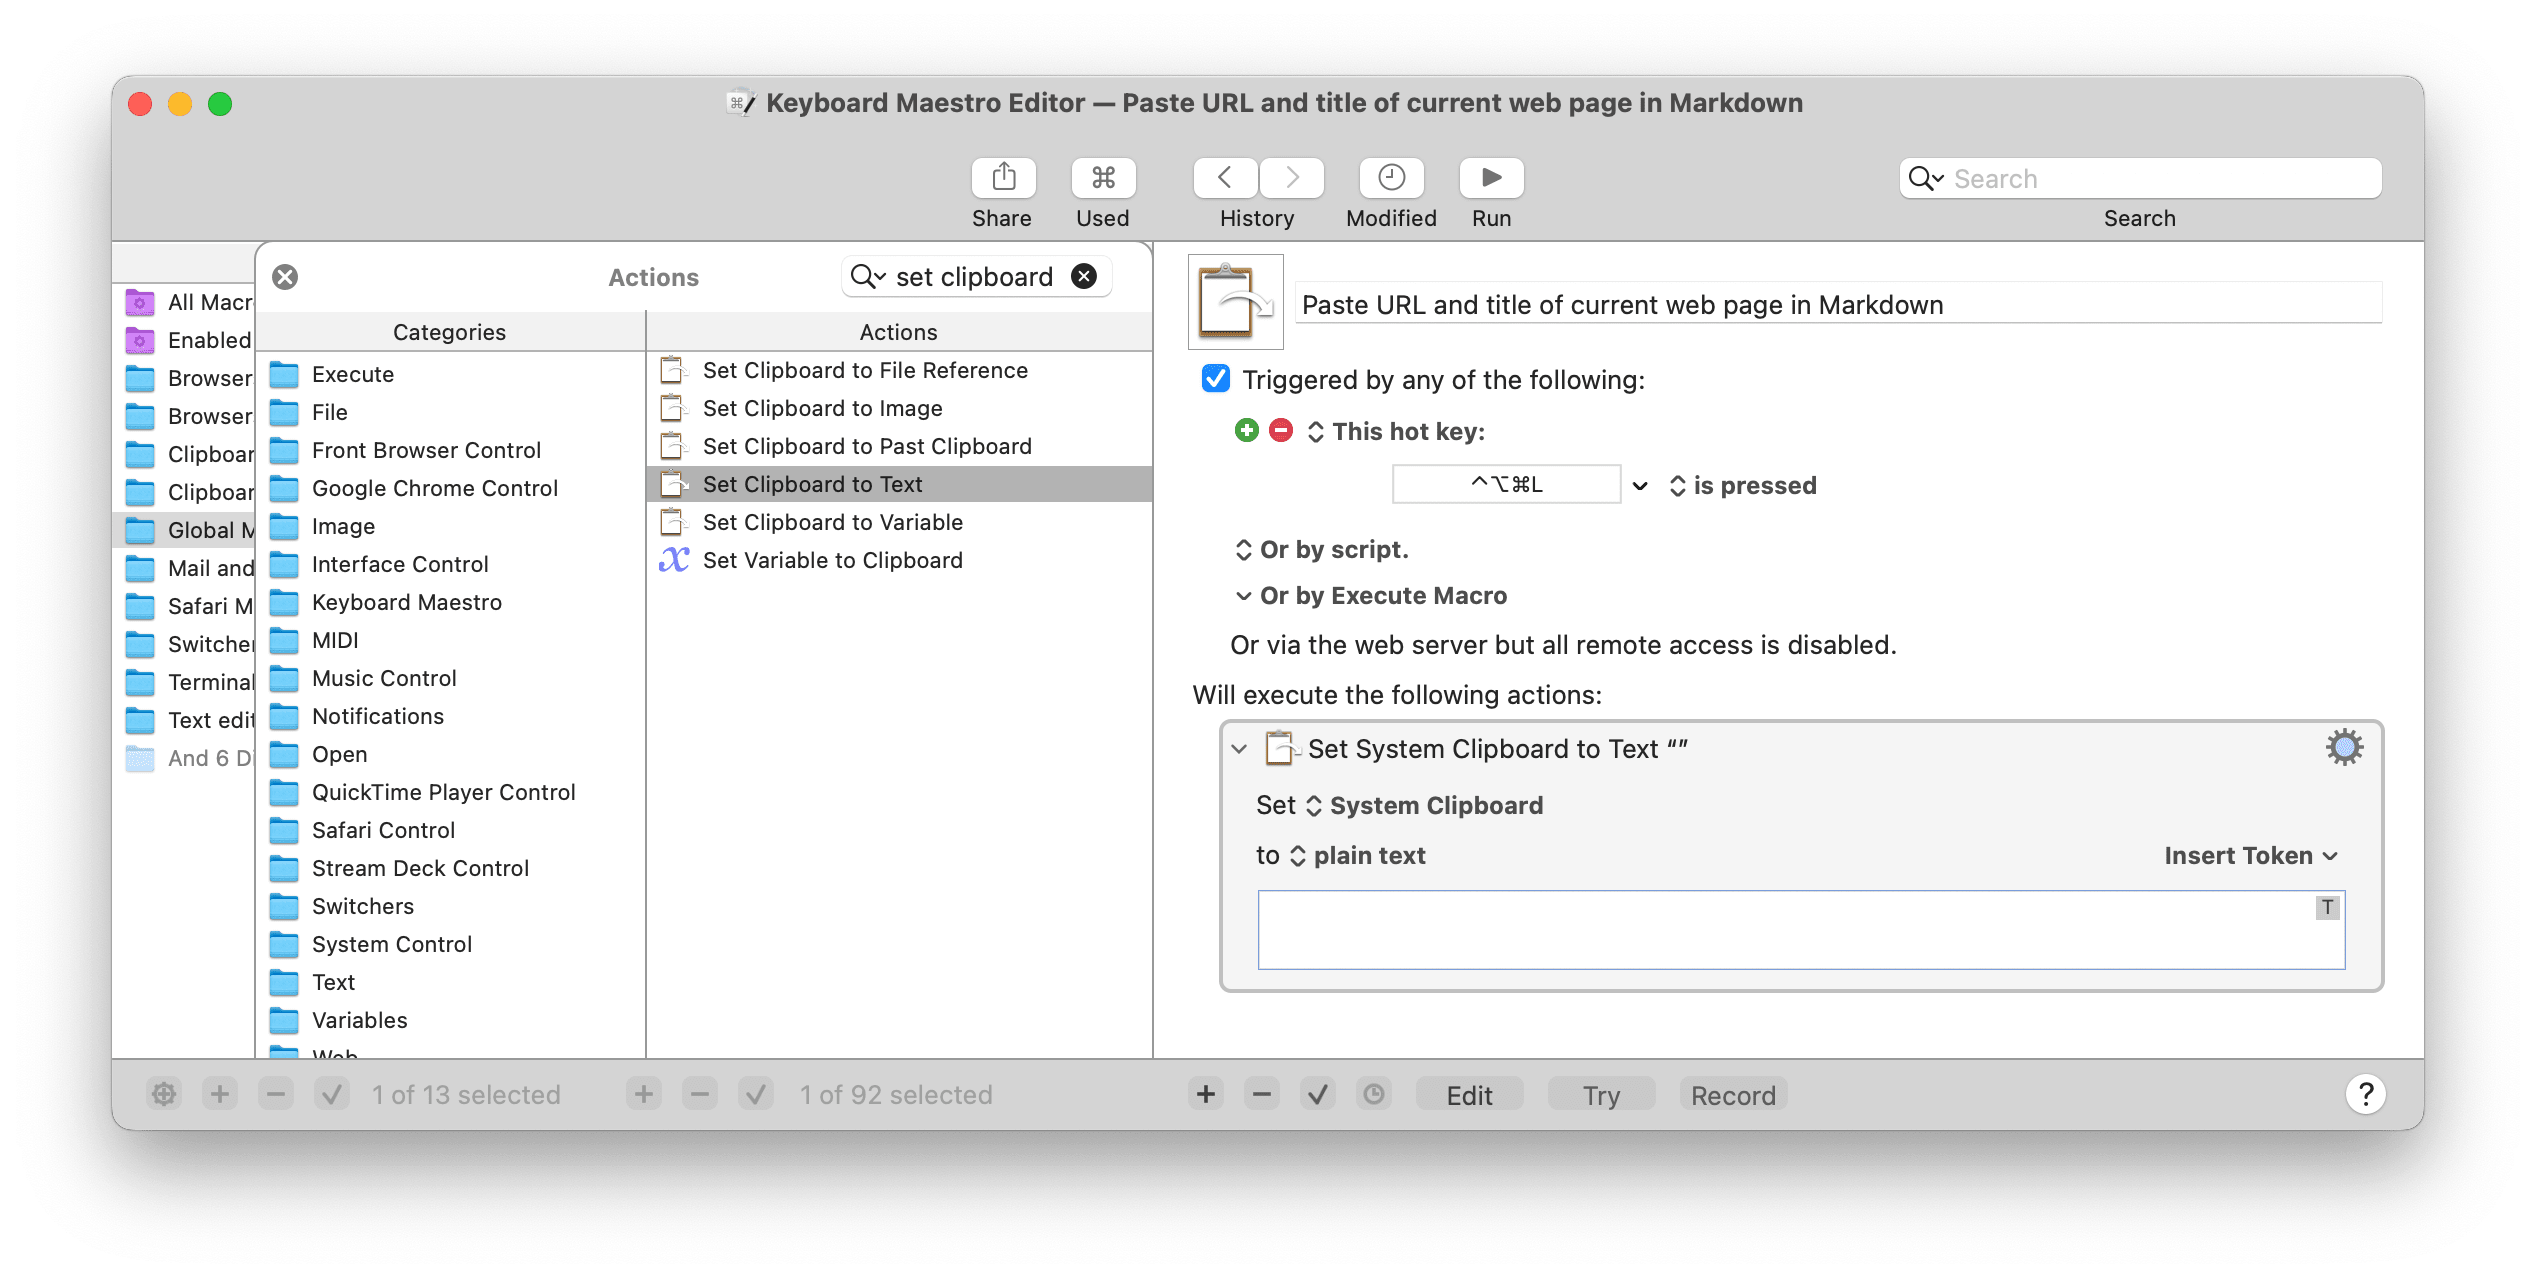This screenshot has width=2536, height=1278.
Task: Toggle the enabled checkmark for macro groups
Action: coord(332,1094)
